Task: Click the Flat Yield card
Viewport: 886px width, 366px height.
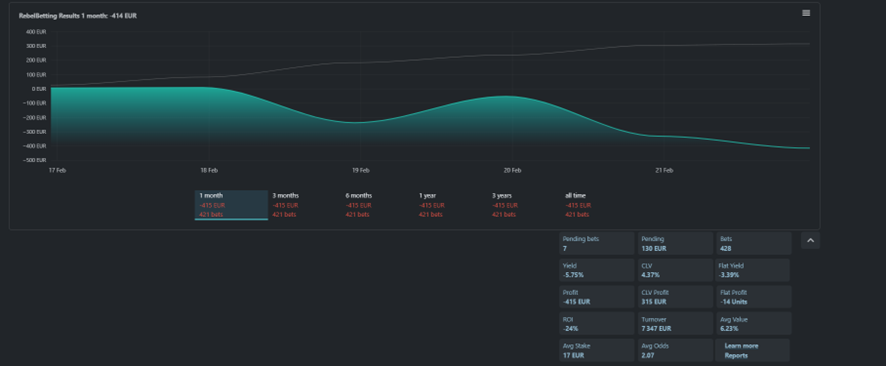Action: click(x=753, y=270)
